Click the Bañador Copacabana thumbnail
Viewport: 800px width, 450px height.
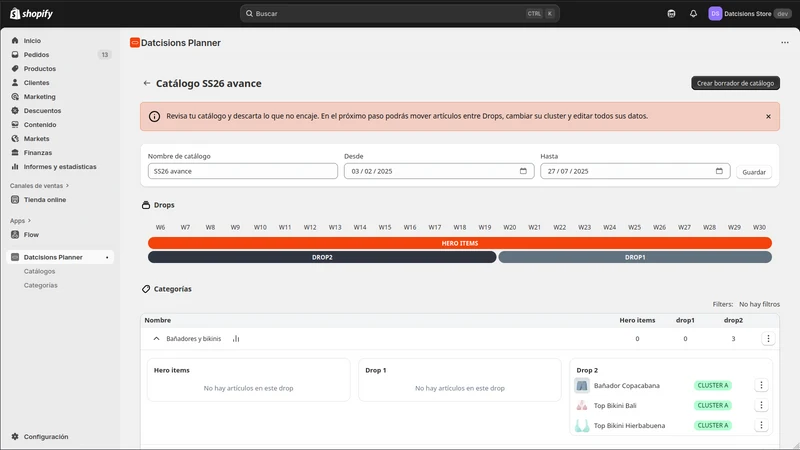click(x=582, y=385)
